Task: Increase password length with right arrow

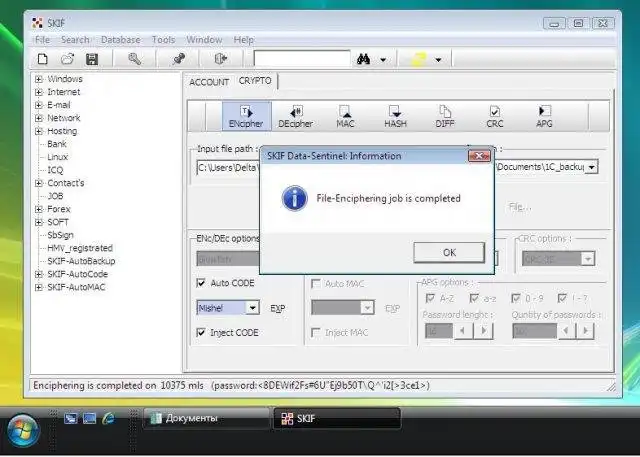Action: coord(484,331)
